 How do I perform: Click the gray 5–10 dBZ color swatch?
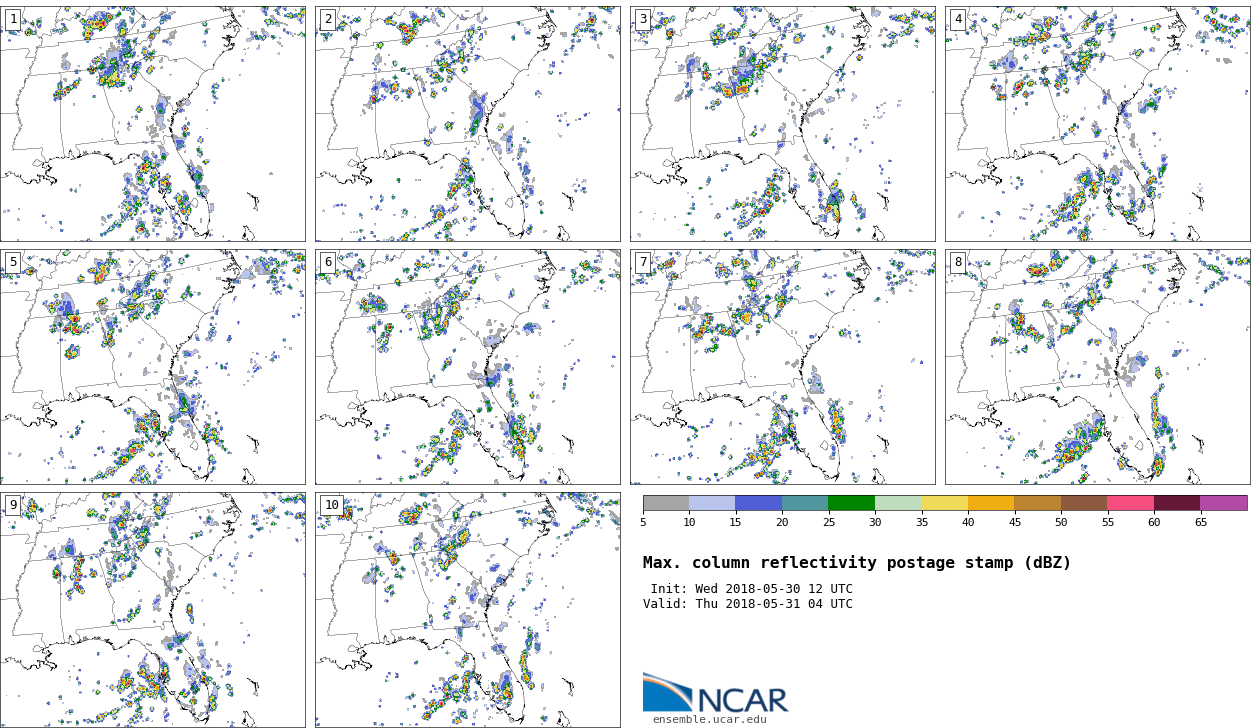pyautogui.click(x=666, y=503)
